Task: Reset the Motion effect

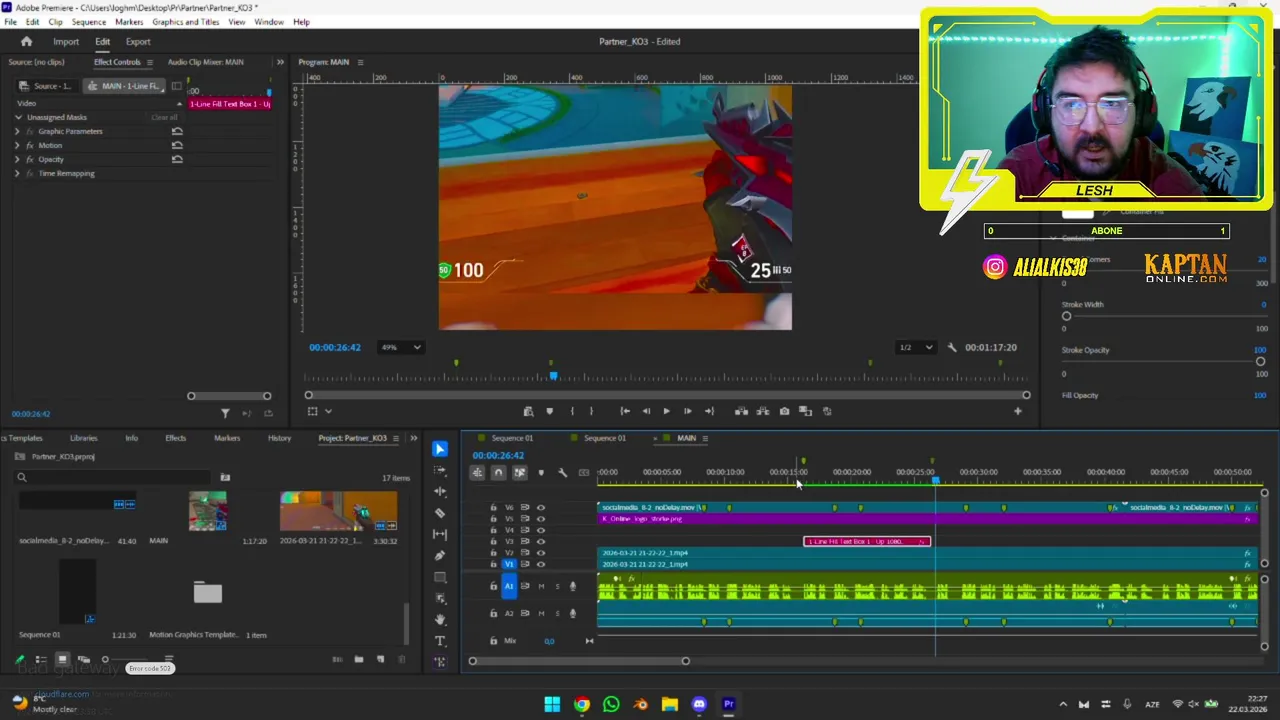Action: (177, 145)
